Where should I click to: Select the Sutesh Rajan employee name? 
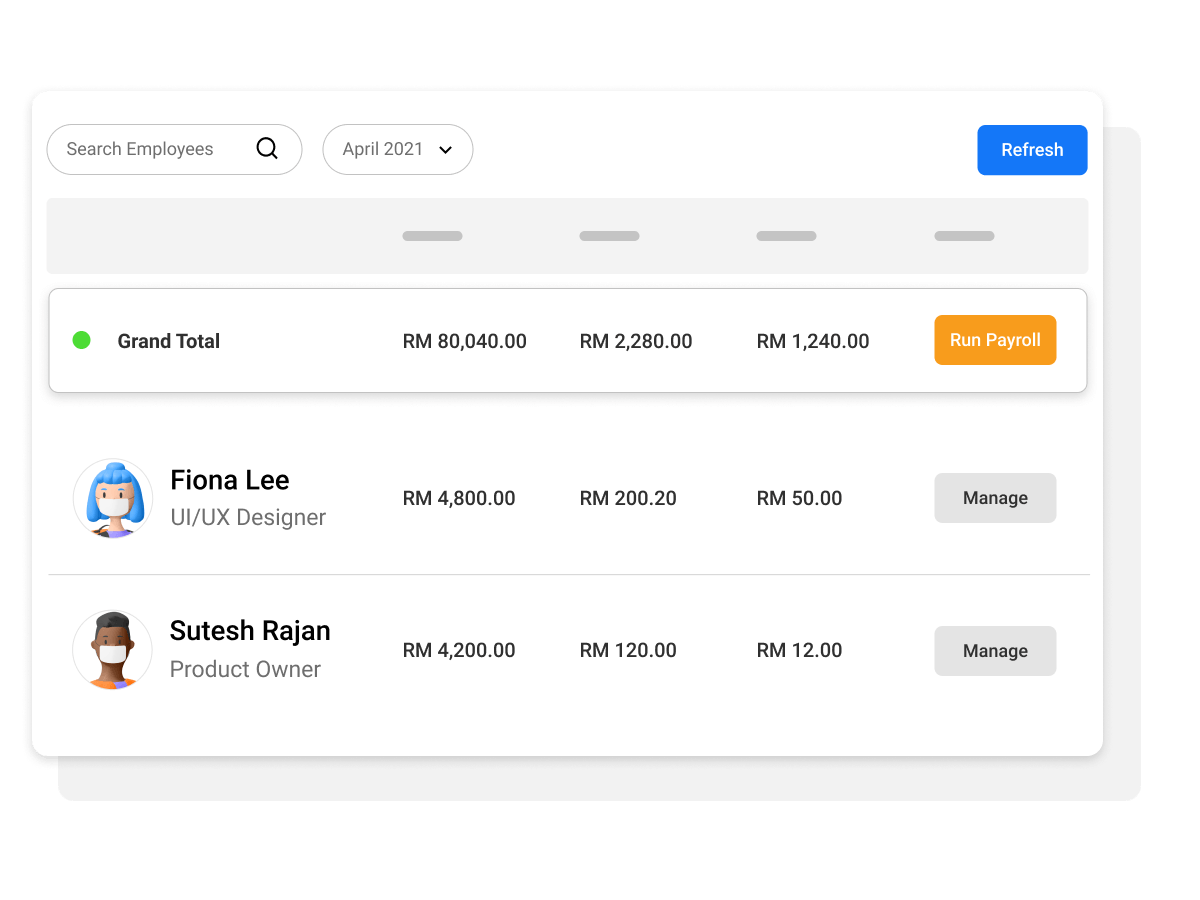(250, 631)
